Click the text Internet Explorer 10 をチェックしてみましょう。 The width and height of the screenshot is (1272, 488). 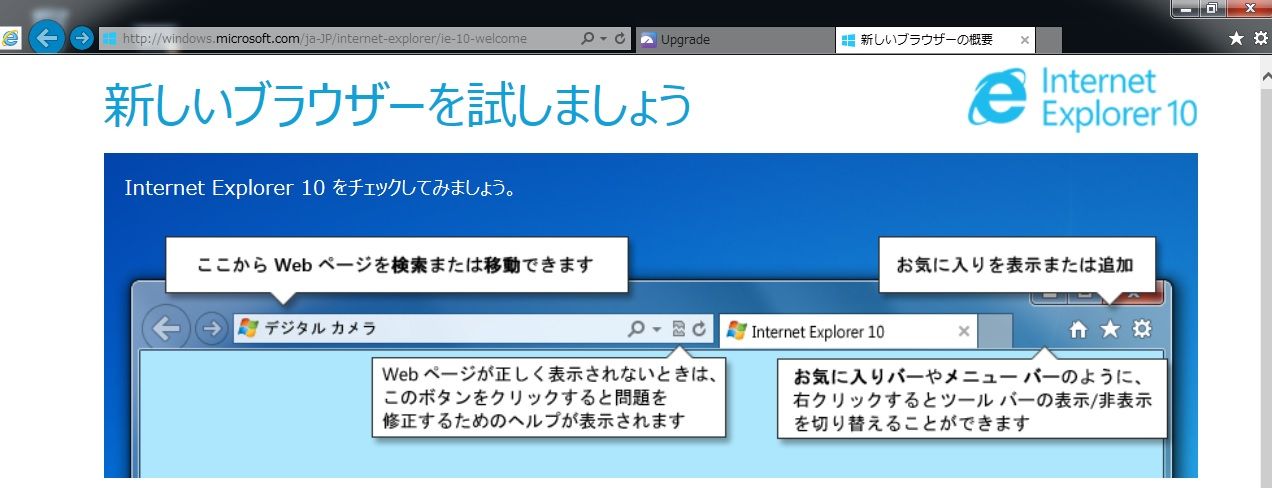click(x=320, y=187)
